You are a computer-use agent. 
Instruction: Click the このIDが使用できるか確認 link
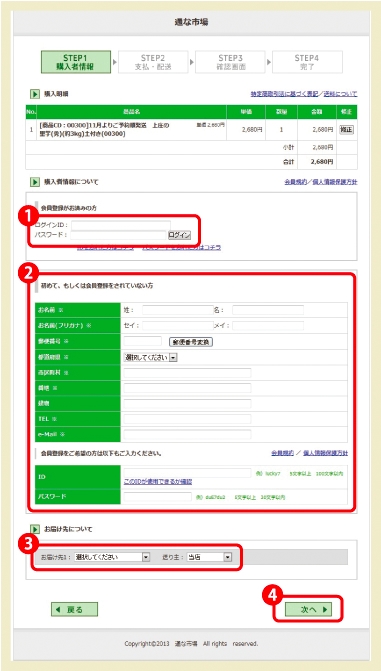click(158, 482)
